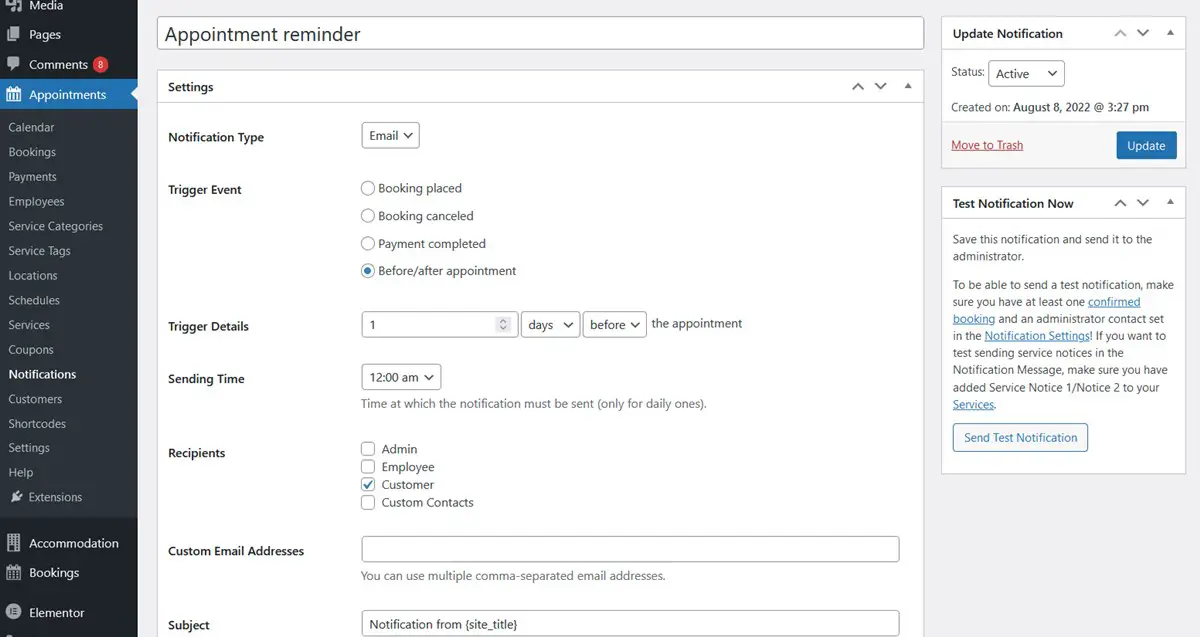Select the Booking placed trigger event
Viewport: 1200px width, 637px height.
click(368, 188)
